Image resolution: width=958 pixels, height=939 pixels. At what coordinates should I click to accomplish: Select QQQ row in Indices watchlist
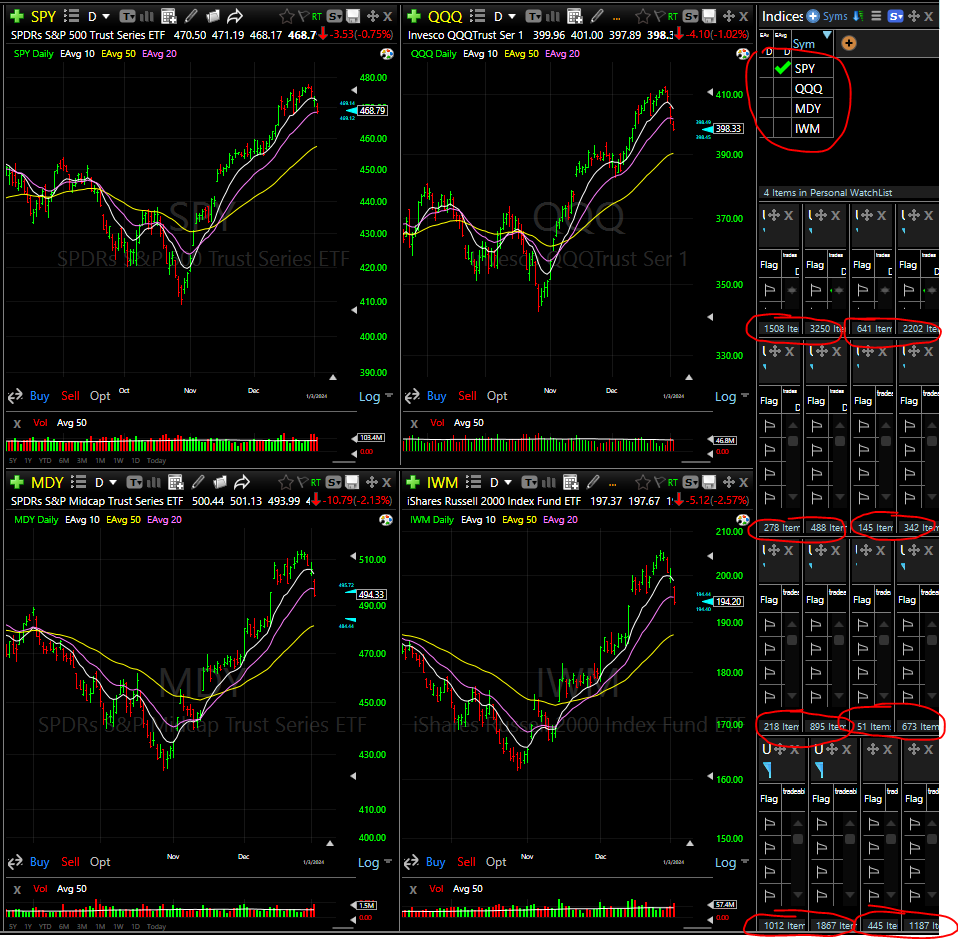click(x=795, y=89)
